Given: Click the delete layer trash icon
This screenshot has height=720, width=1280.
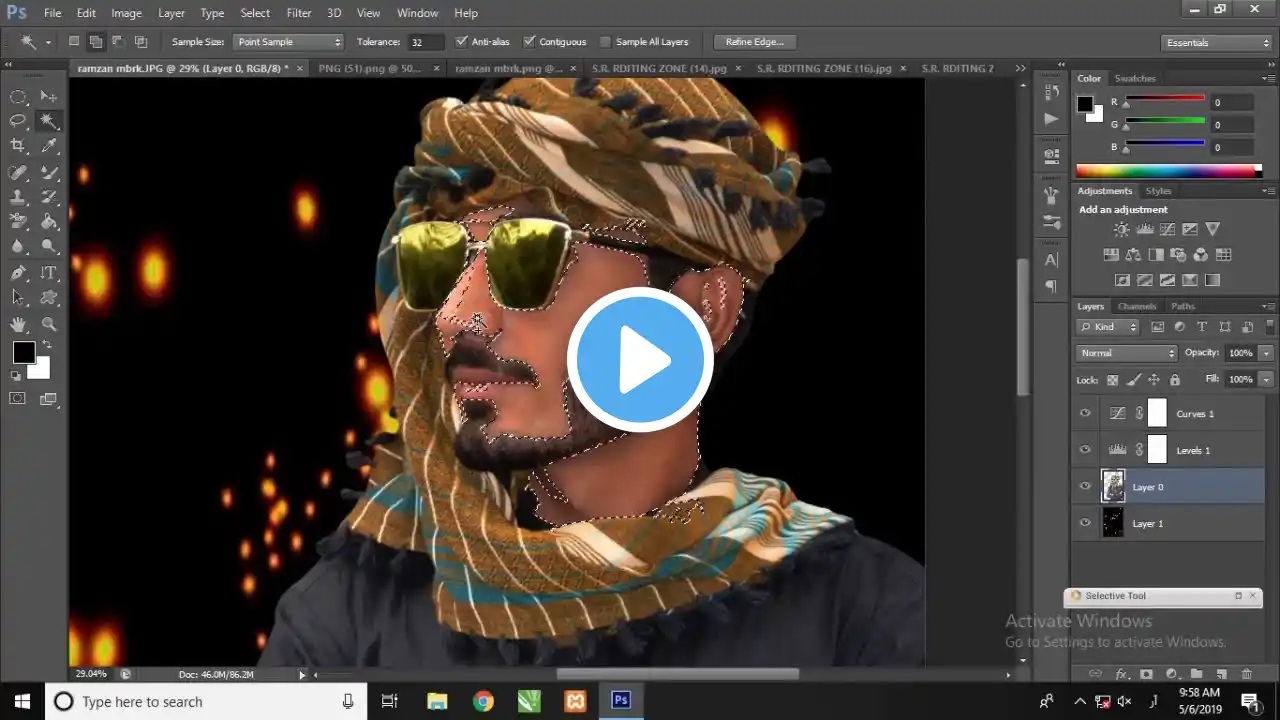Looking at the screenshot, I should 1246,675.
